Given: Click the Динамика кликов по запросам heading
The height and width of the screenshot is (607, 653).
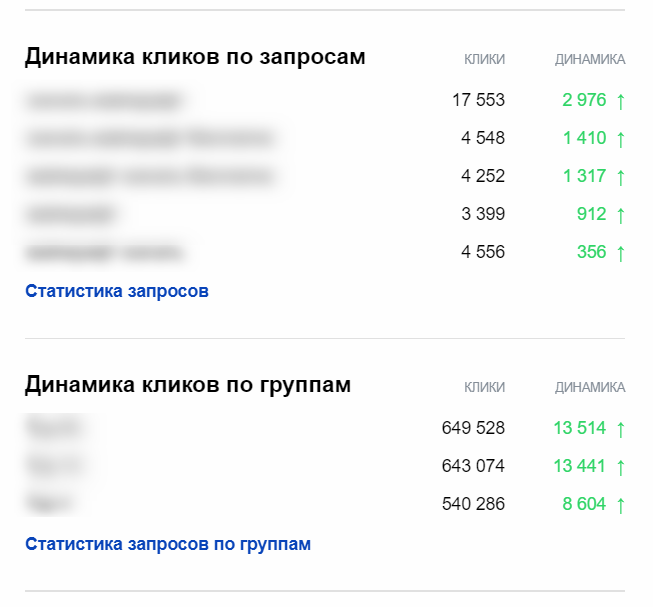Looking at the screenshot, I should click(195, 57).
